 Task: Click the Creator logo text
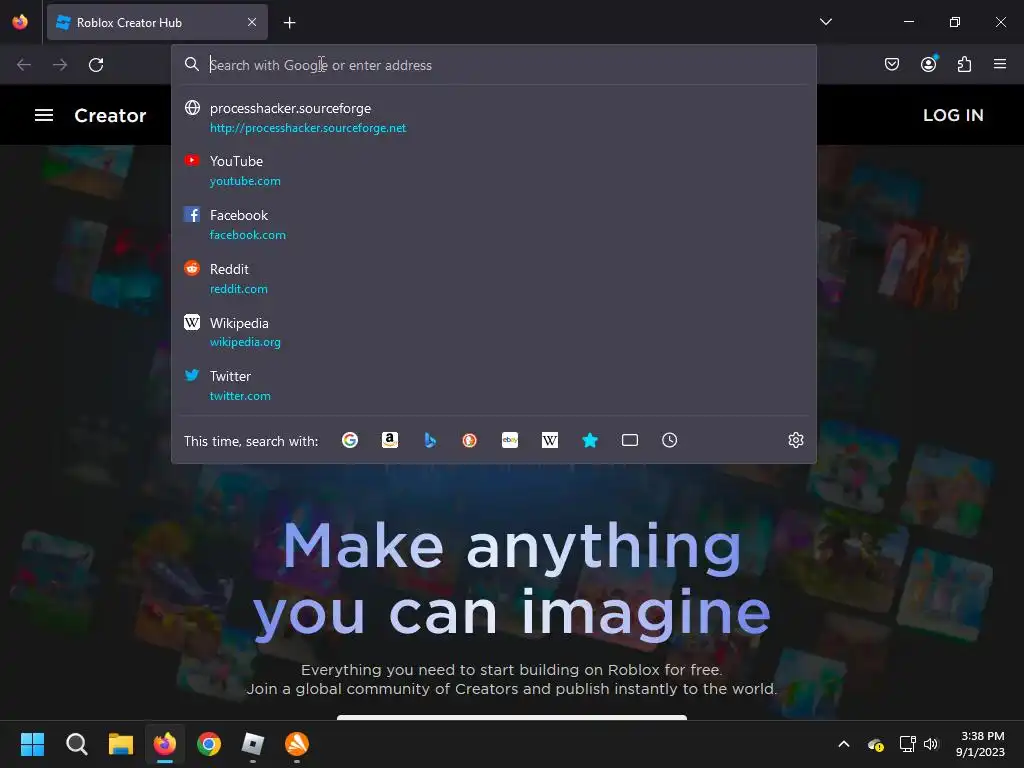[110, 116]
